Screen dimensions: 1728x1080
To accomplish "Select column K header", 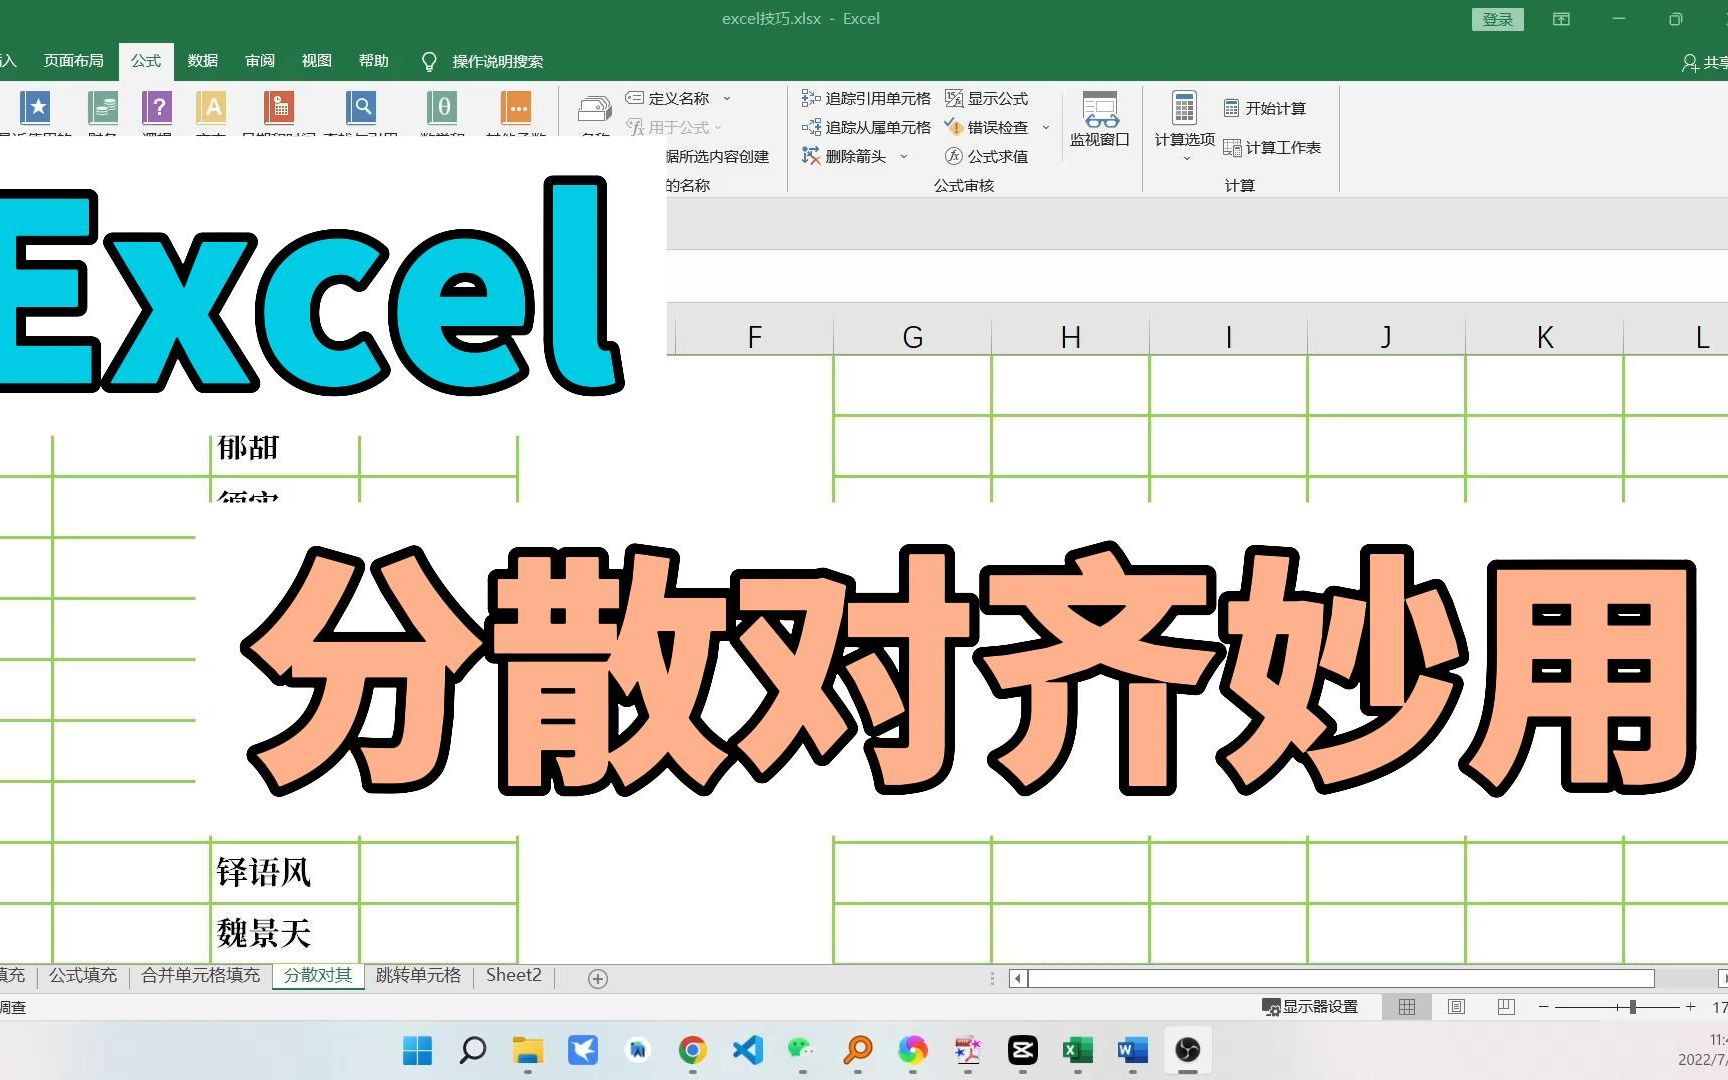I will [x=1545, y=337].
